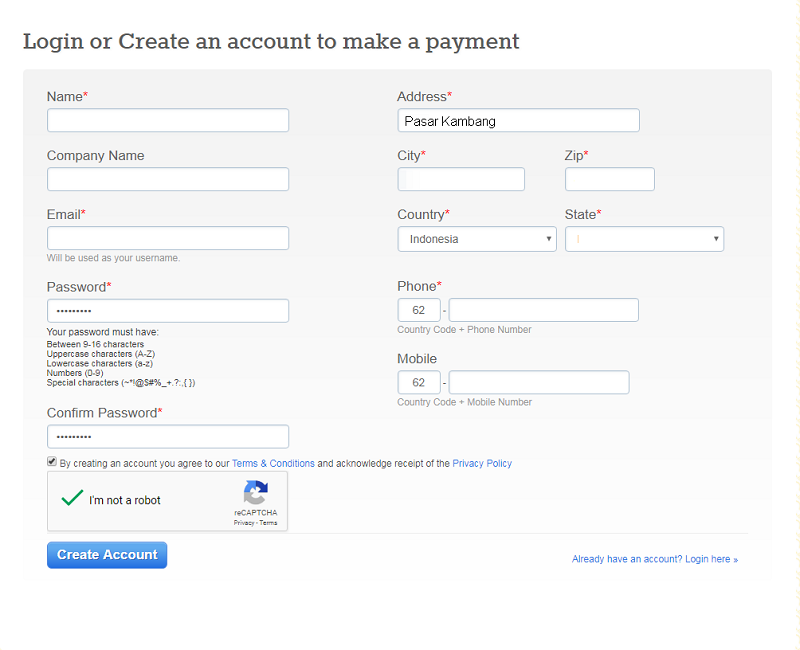Click the reCAPTCHA Privacy link

coord(243,522)
